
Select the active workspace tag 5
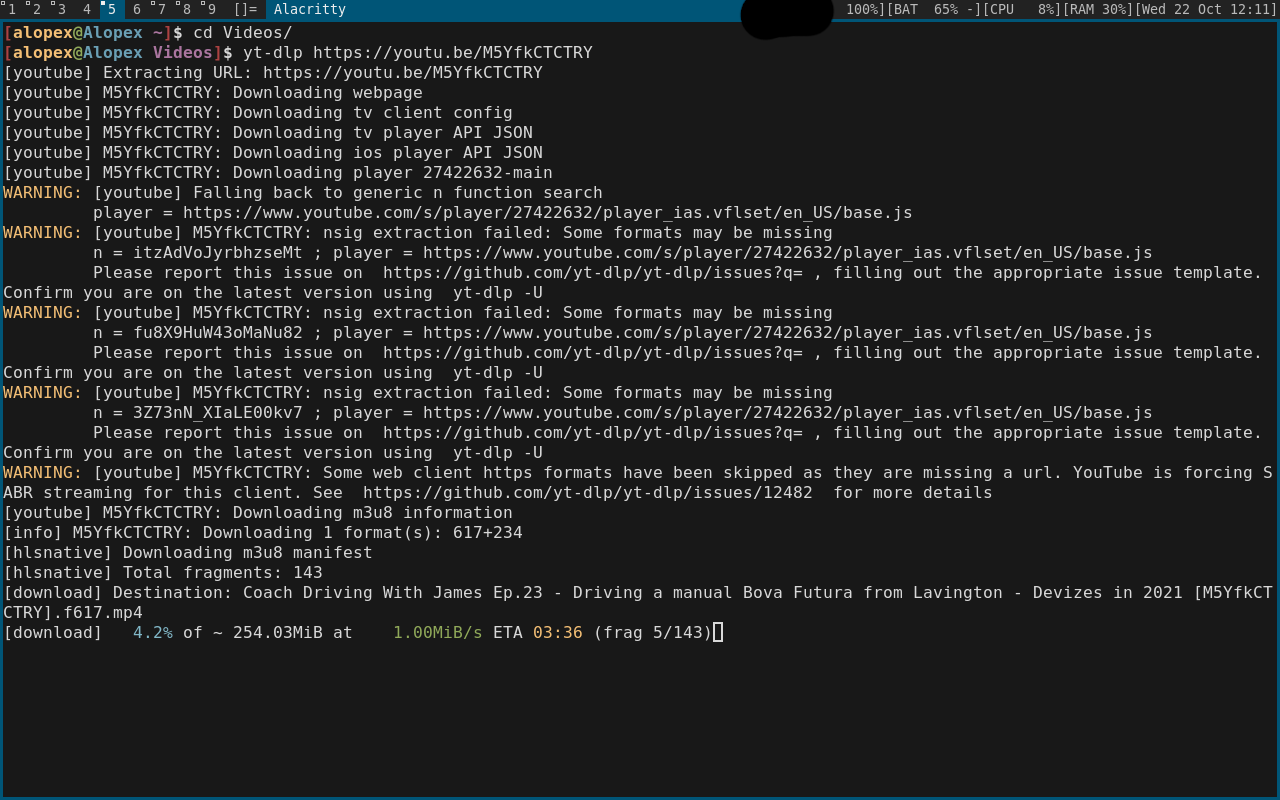click(x=112, y=9)
